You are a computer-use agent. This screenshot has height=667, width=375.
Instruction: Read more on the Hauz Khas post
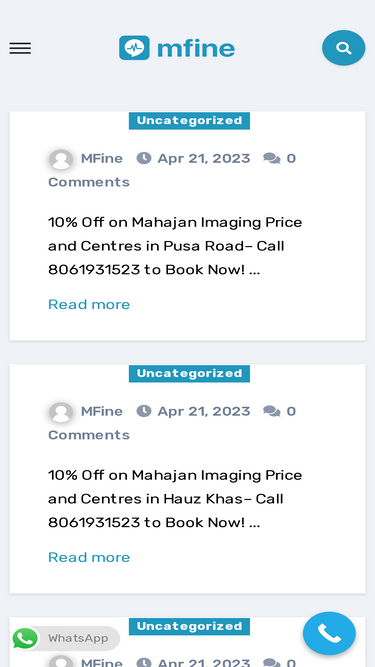tap(89, 557)
